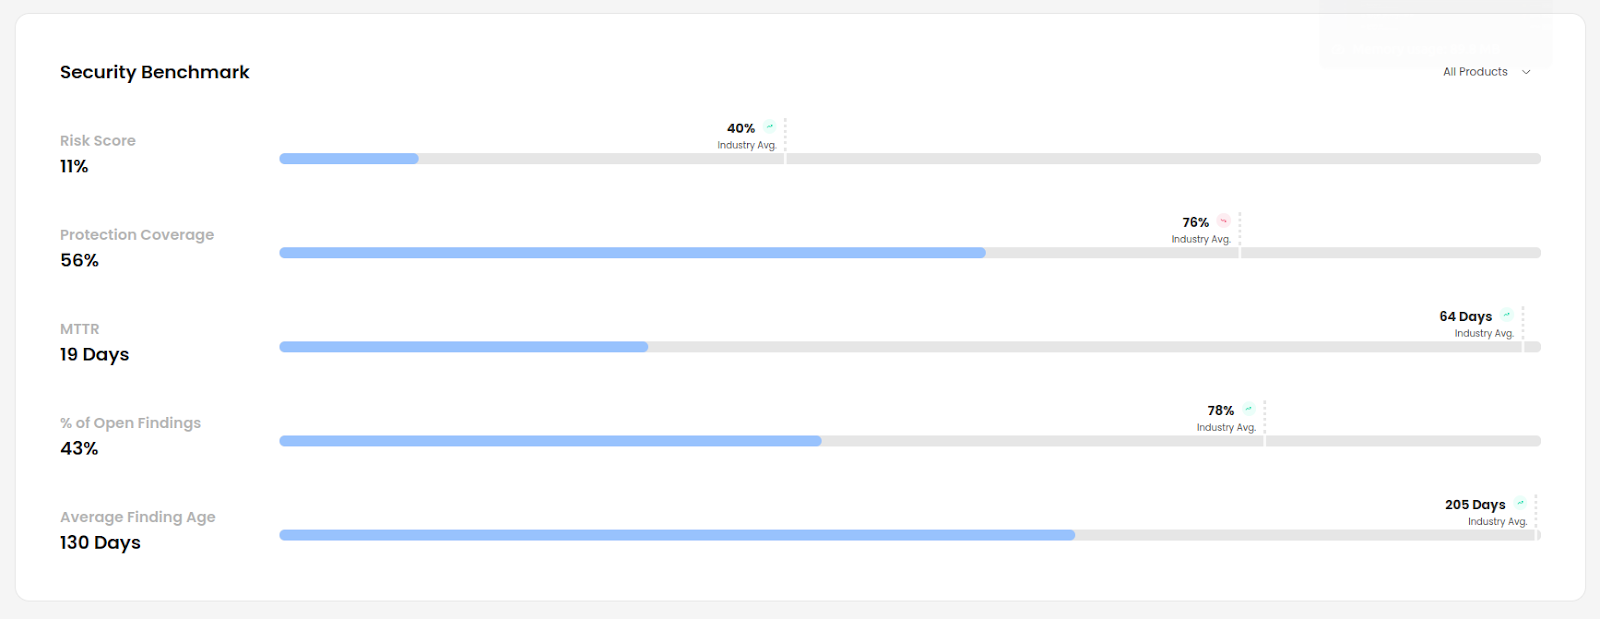1600x619 pixels.
Task: Click the Security Benchmark heading
Action: (x=155, y=72)
